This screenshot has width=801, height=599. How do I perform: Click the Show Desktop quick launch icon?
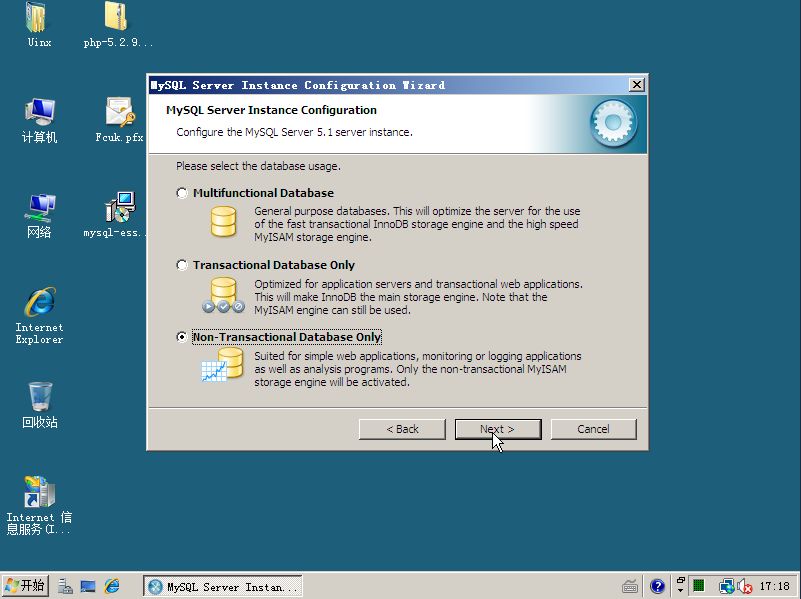tap(88, 586)
